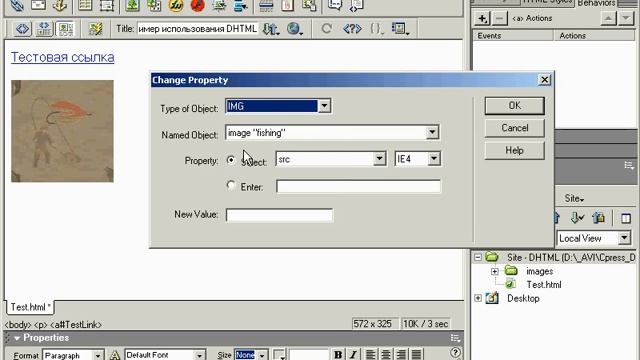This screenshot has height=360, width=640.
Task: Select the 'Select' property radio button
Action: [x=231, y=160]
